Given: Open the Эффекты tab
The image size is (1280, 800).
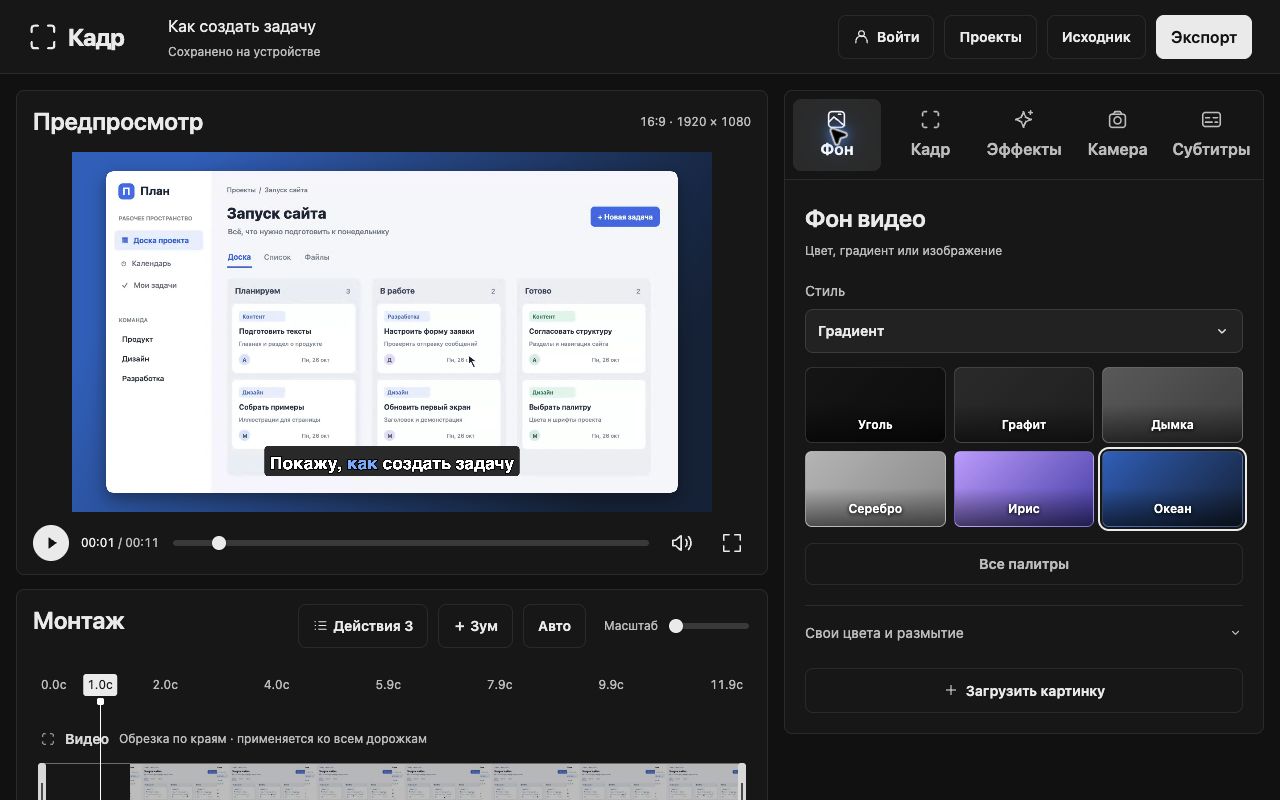Looking at the screenshot, I should 1024,135.
